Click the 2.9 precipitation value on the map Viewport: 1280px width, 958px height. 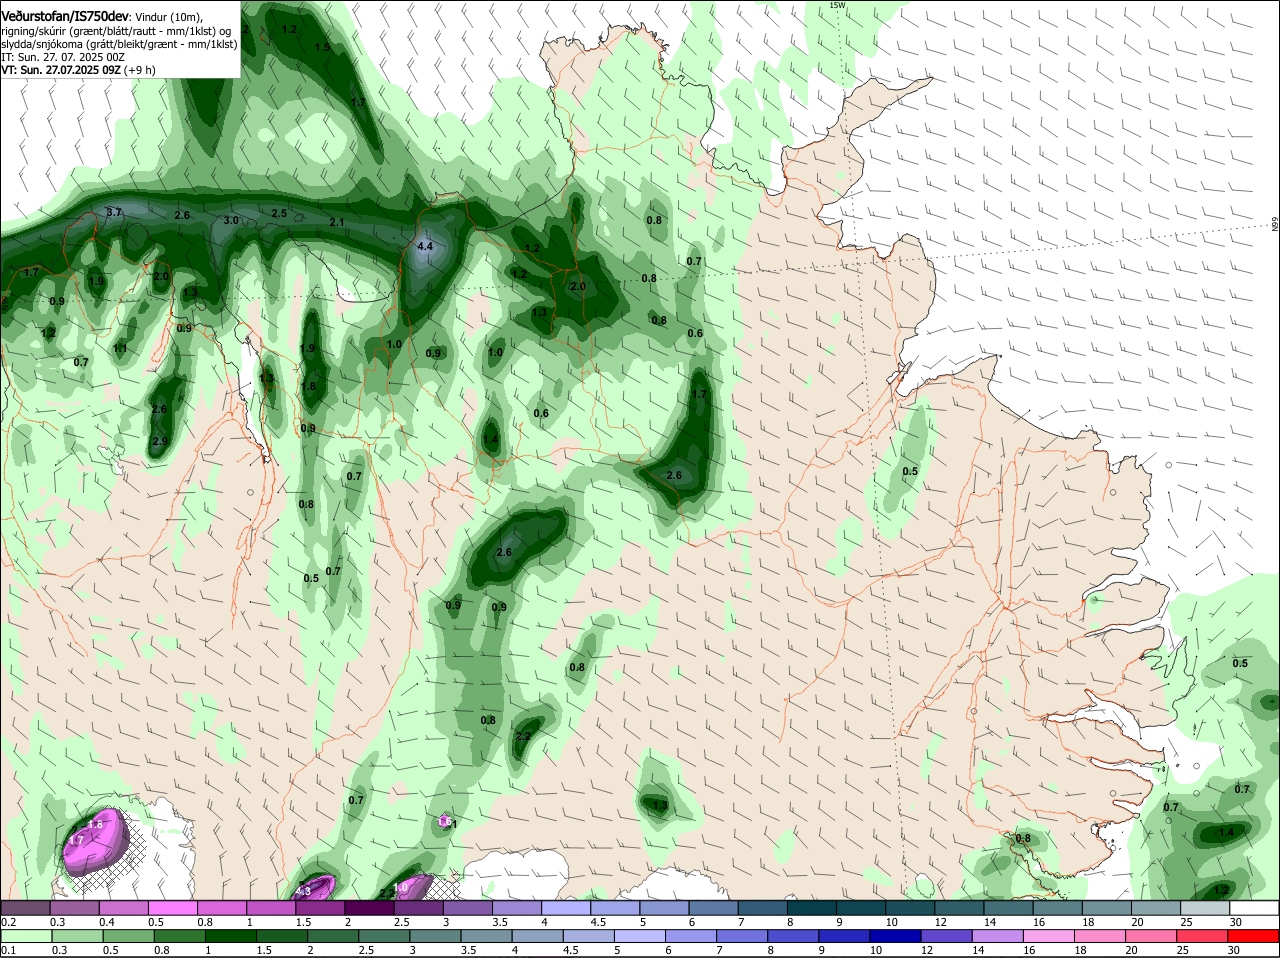(160, 441)
